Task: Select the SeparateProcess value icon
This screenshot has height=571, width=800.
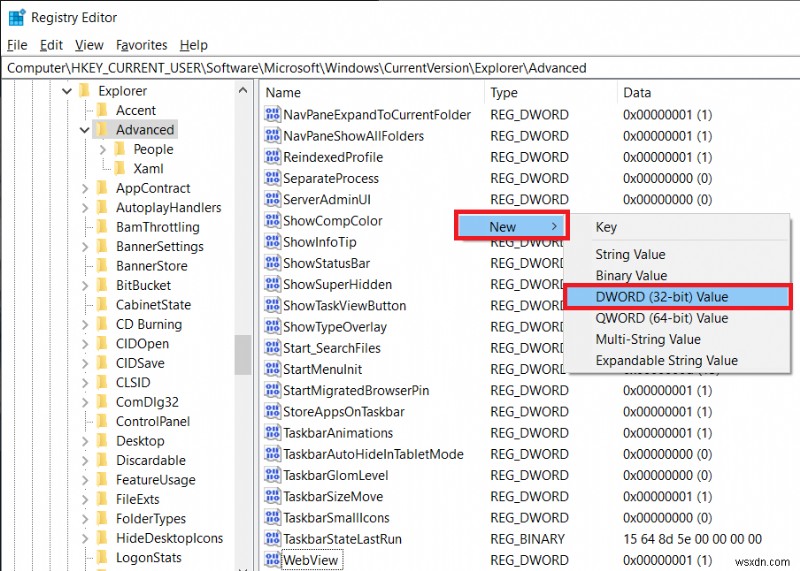Action: pos(272,178)
